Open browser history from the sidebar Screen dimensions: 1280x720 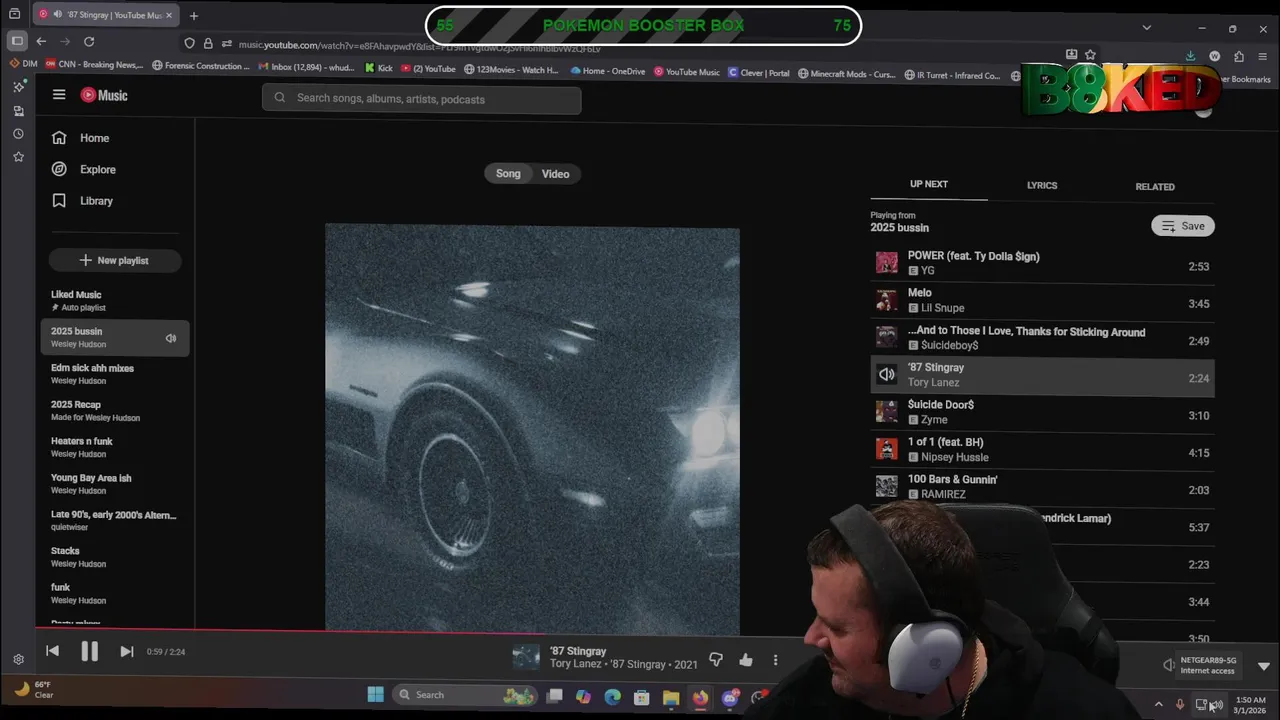(18, 134)
